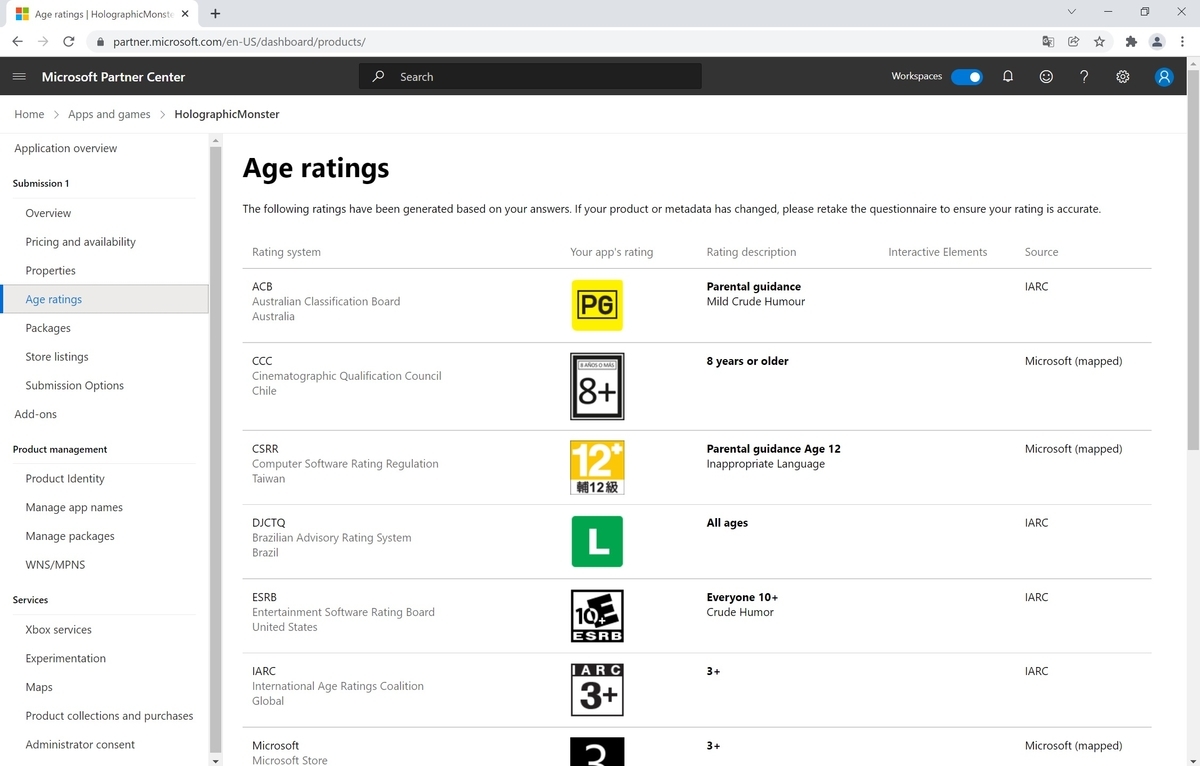This screenshot has height=766, width=1200.
Task: Open the Chrome three-dot menu
Action: pyautogui.click(x=1182, y=42)
